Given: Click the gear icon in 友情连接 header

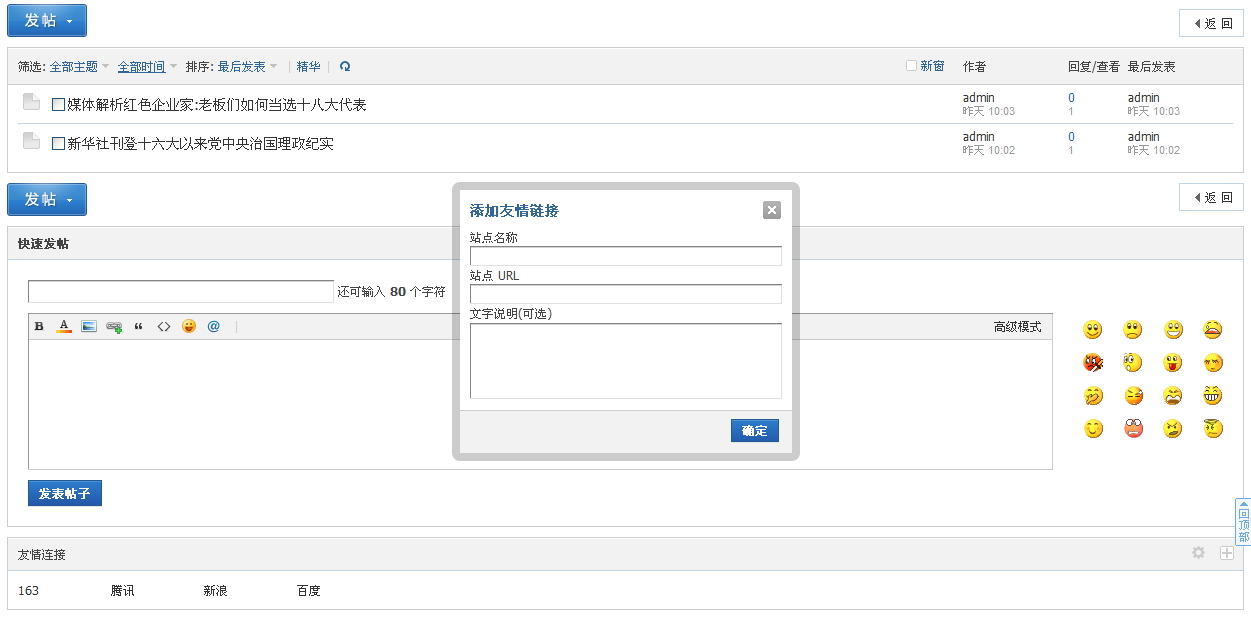Looking at the screenshot, I should [1198, 553].
